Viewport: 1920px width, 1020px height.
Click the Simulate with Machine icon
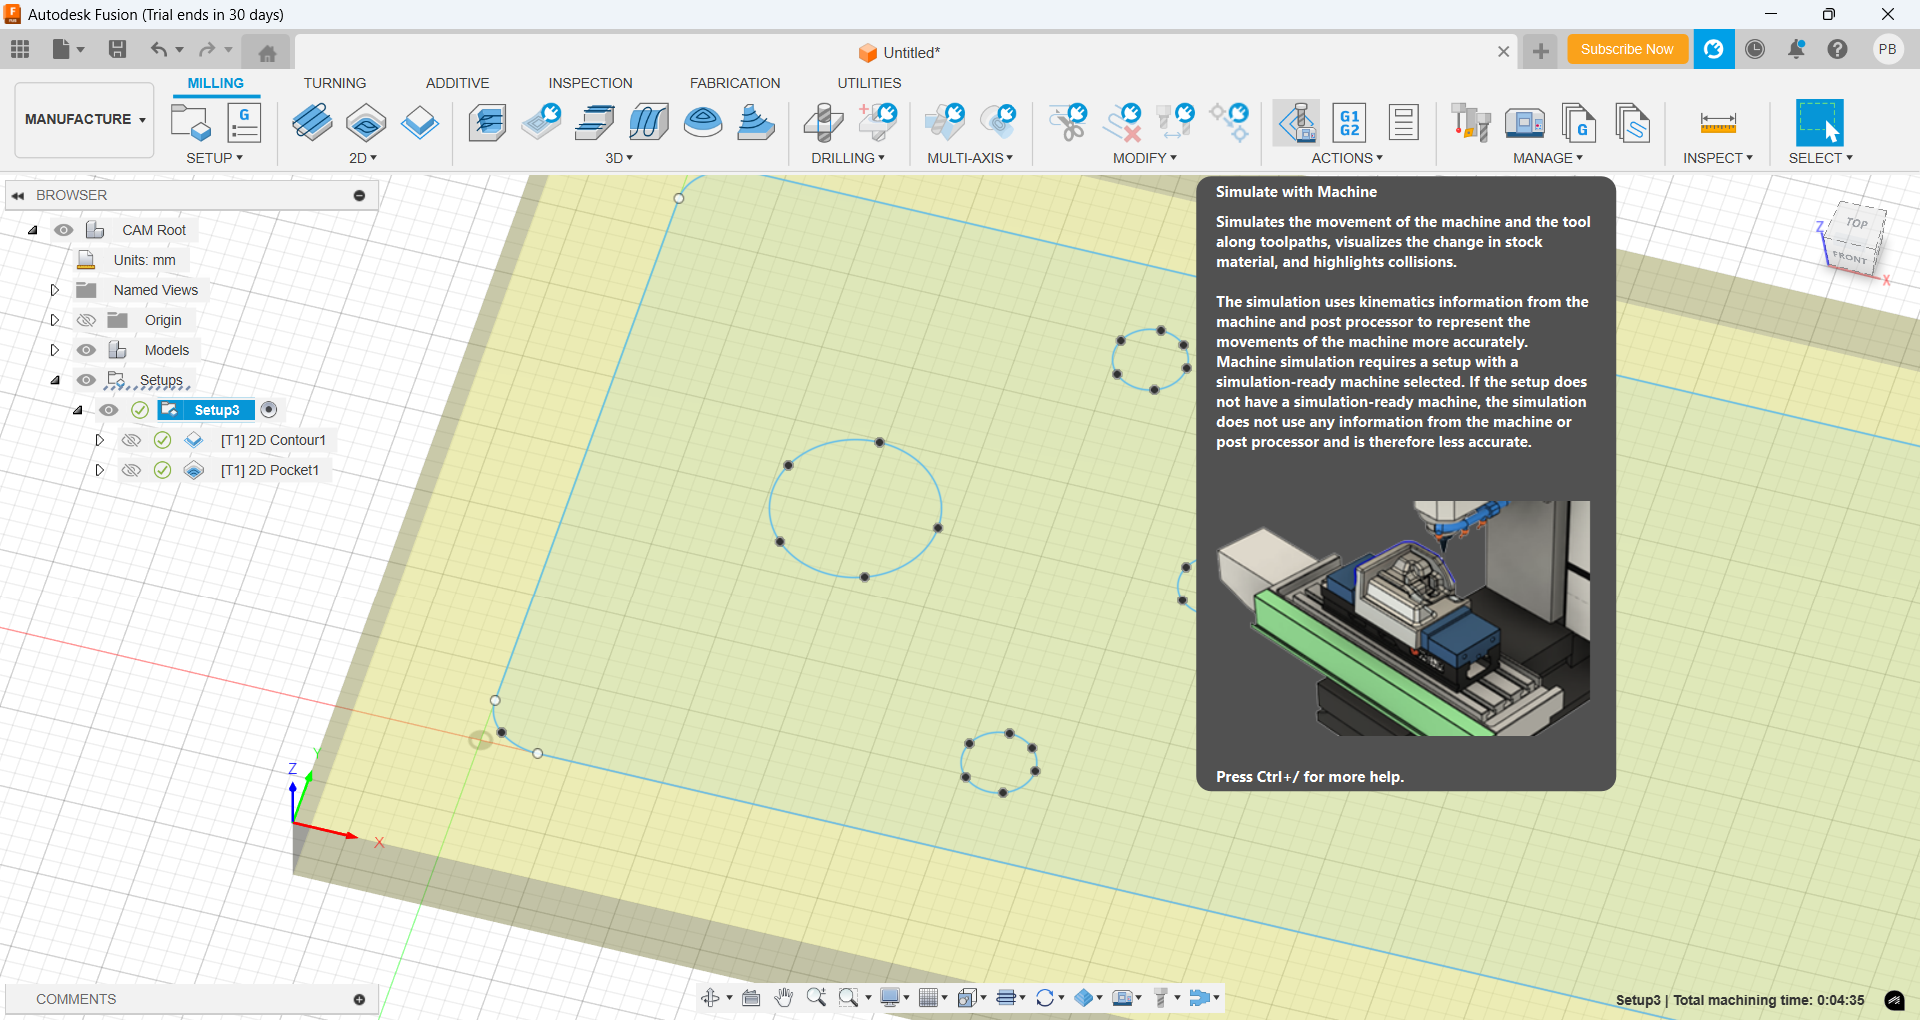(1297, 123)
